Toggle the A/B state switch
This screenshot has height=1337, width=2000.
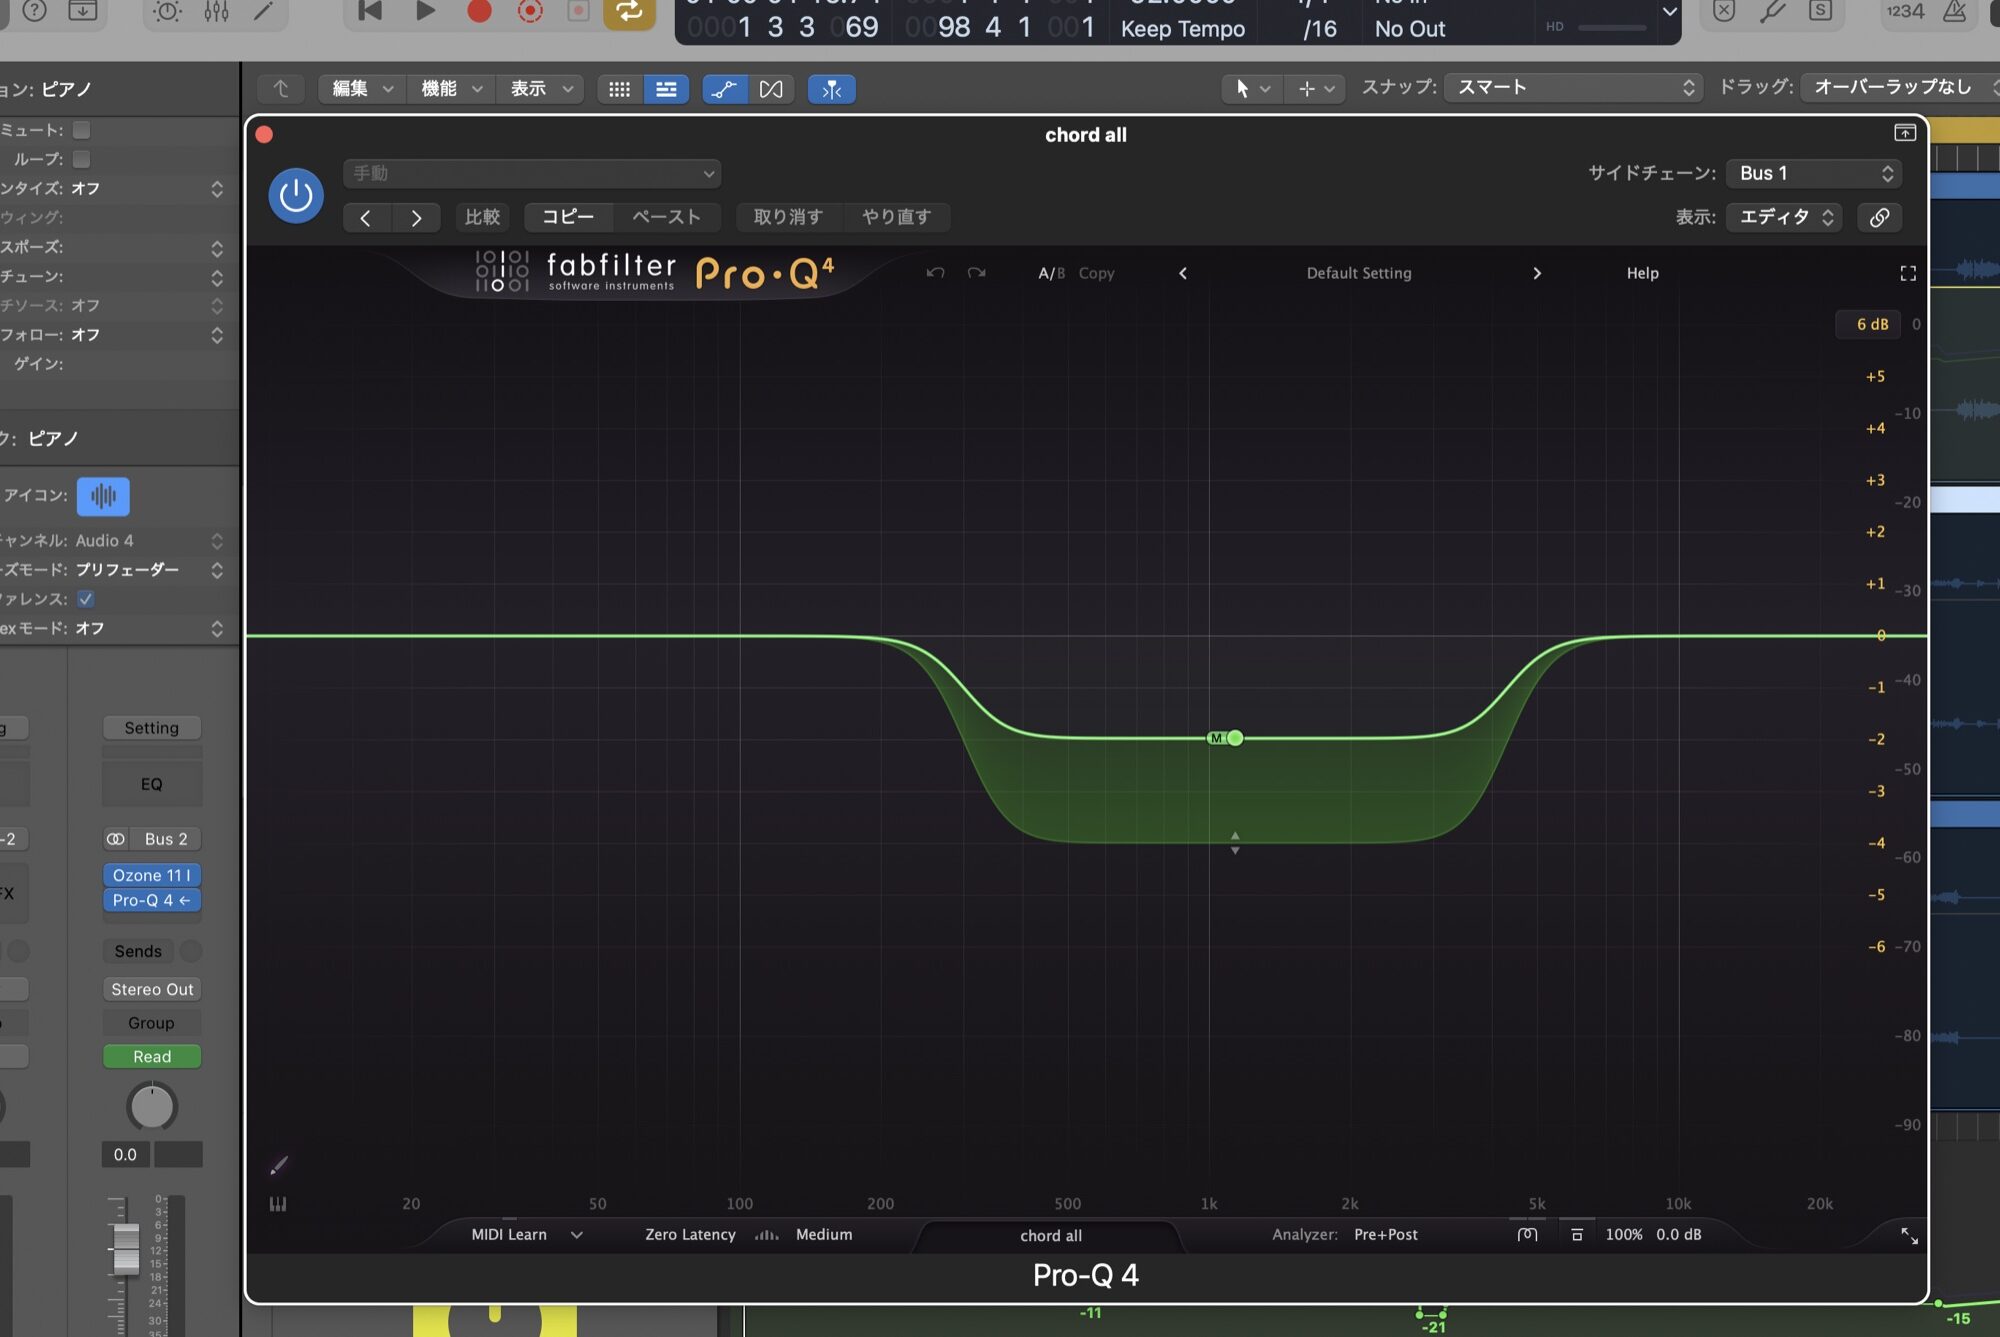pos(1051,273)
